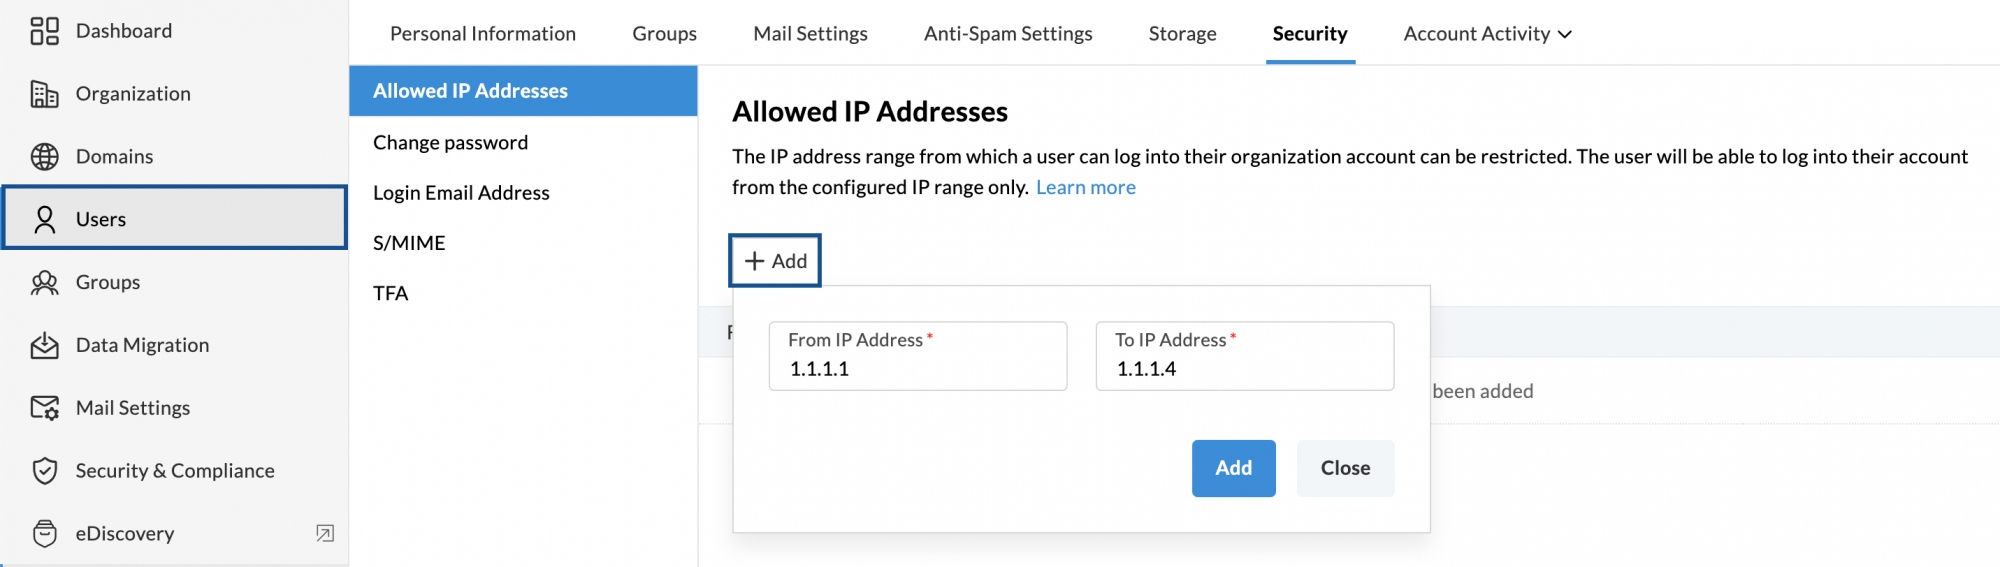
Task: Follow the Learn more link
Action: (1085, 187)
